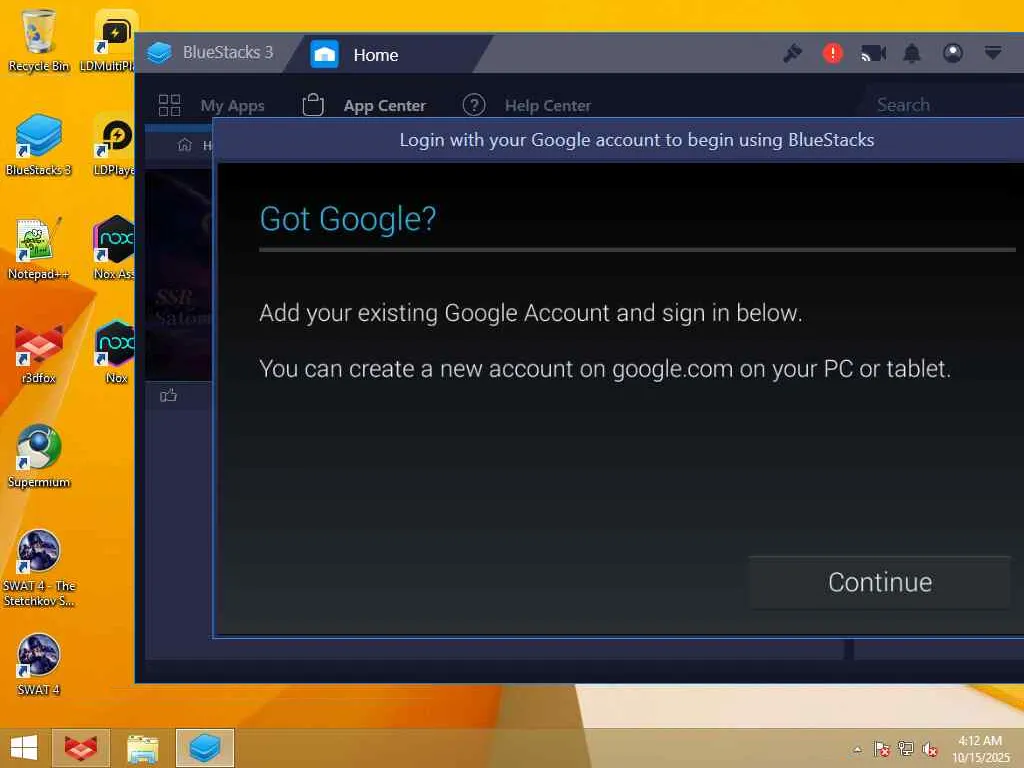Open the account profile icon
The width and height of the screenshot is (1024, 768).
[x=953, y=54]
